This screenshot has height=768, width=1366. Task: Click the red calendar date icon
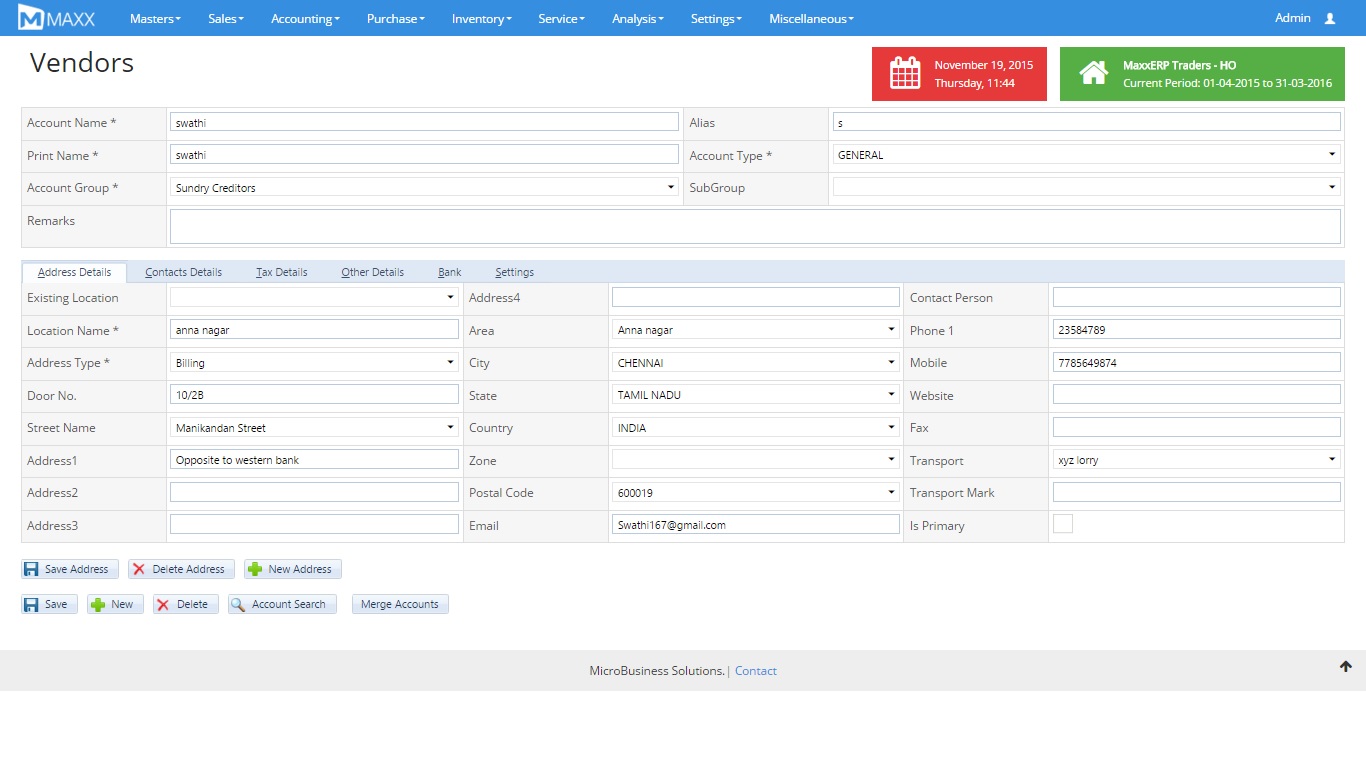(905, 74)
